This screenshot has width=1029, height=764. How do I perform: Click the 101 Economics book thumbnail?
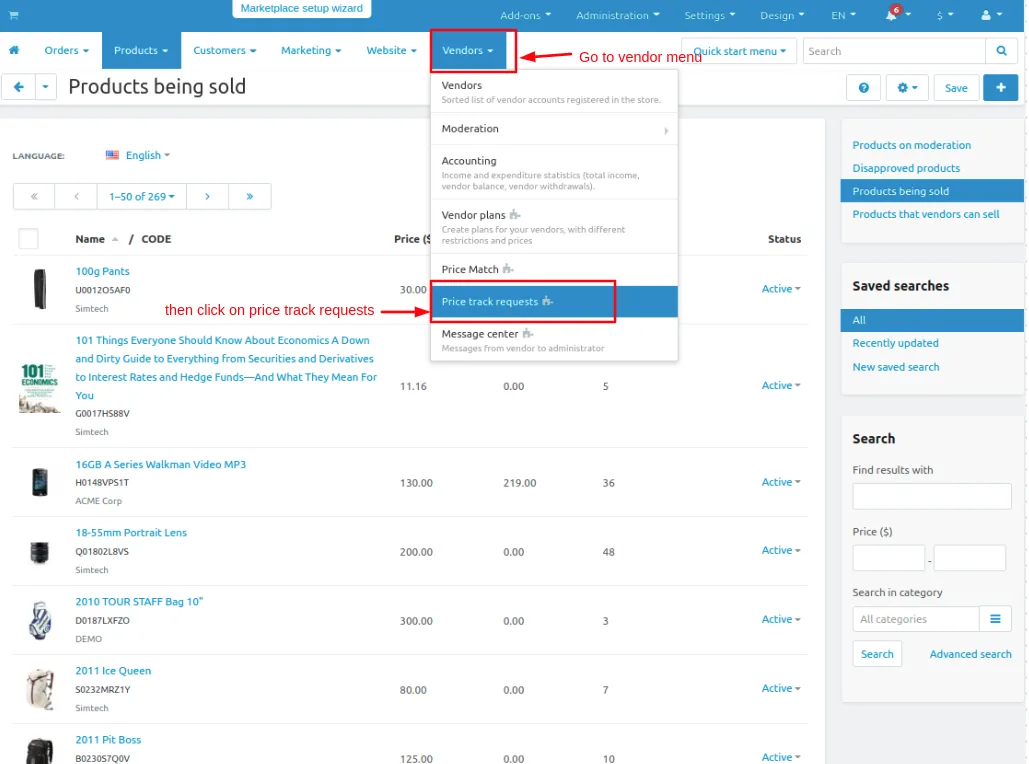click(39, 387)
